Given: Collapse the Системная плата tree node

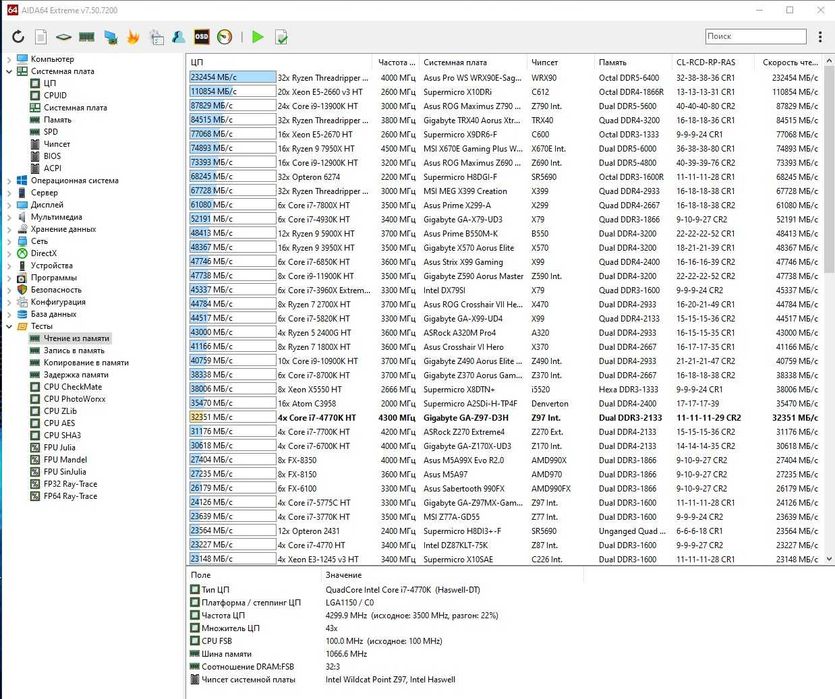Looking at the screenshot, I should click(9, 71).
